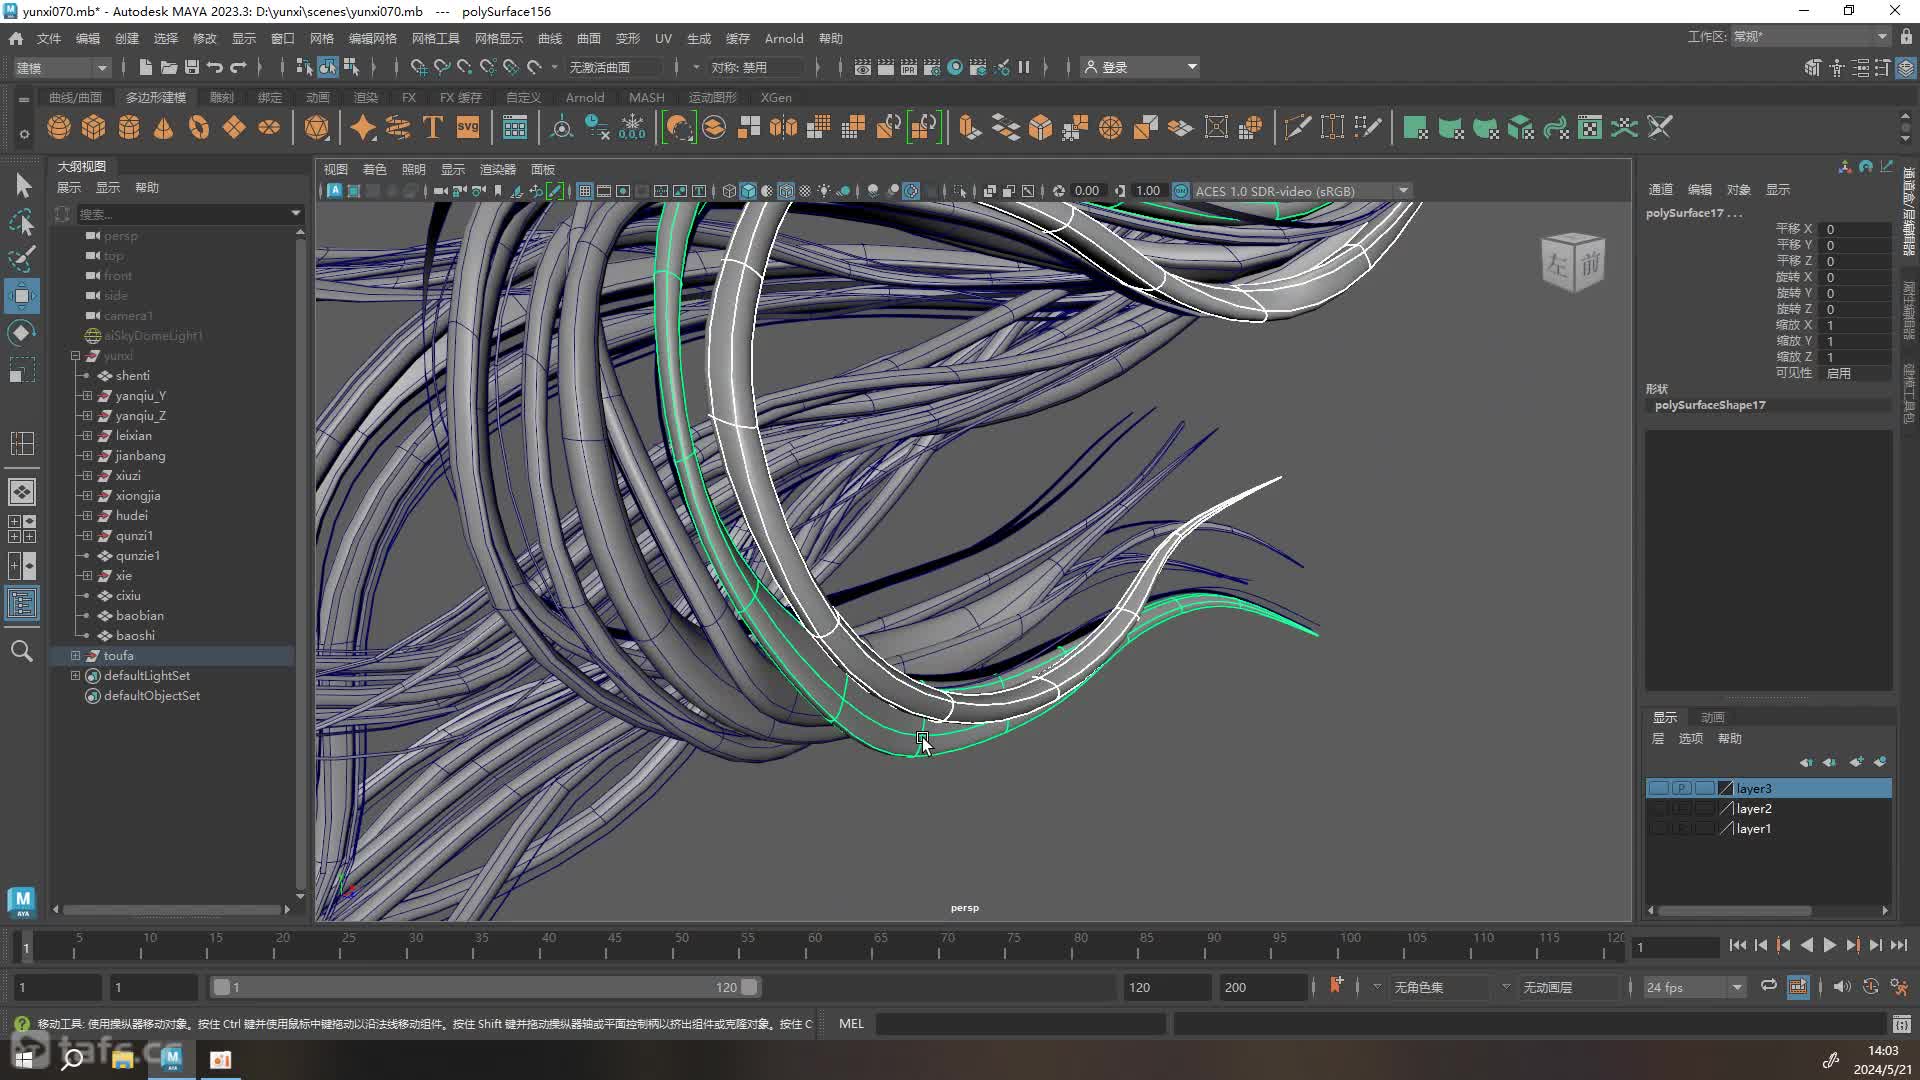
Task: Create a polygon cone from shelf
Action: click(164, 127)
